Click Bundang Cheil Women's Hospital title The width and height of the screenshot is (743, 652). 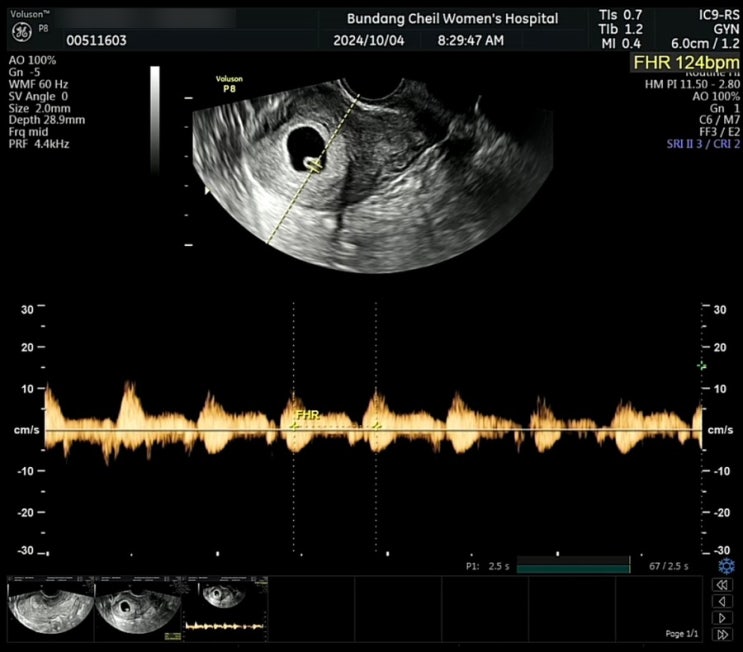[453, 19]
